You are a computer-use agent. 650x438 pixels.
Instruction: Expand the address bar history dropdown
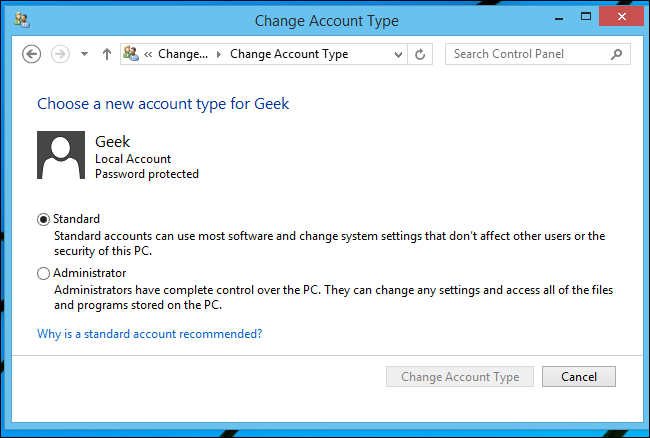tap(396, 54)
